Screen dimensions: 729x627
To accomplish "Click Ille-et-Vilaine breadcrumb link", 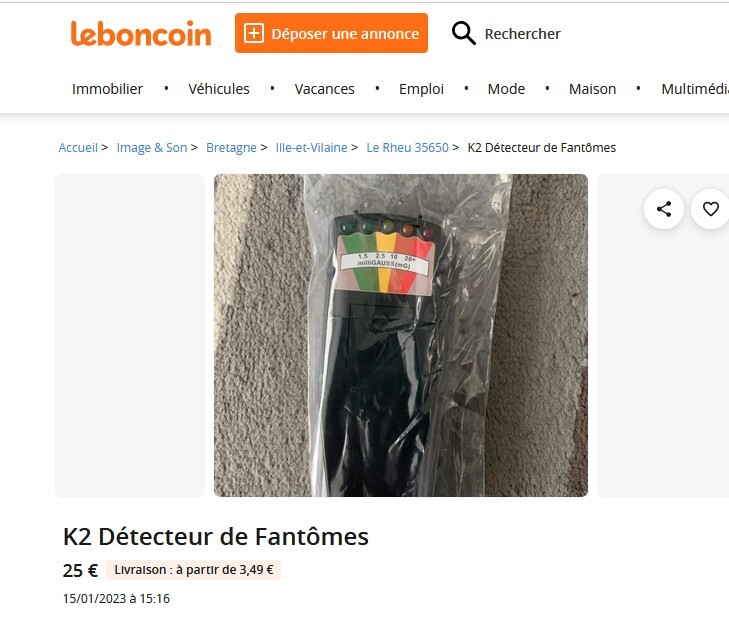I will tap(311, 148).
